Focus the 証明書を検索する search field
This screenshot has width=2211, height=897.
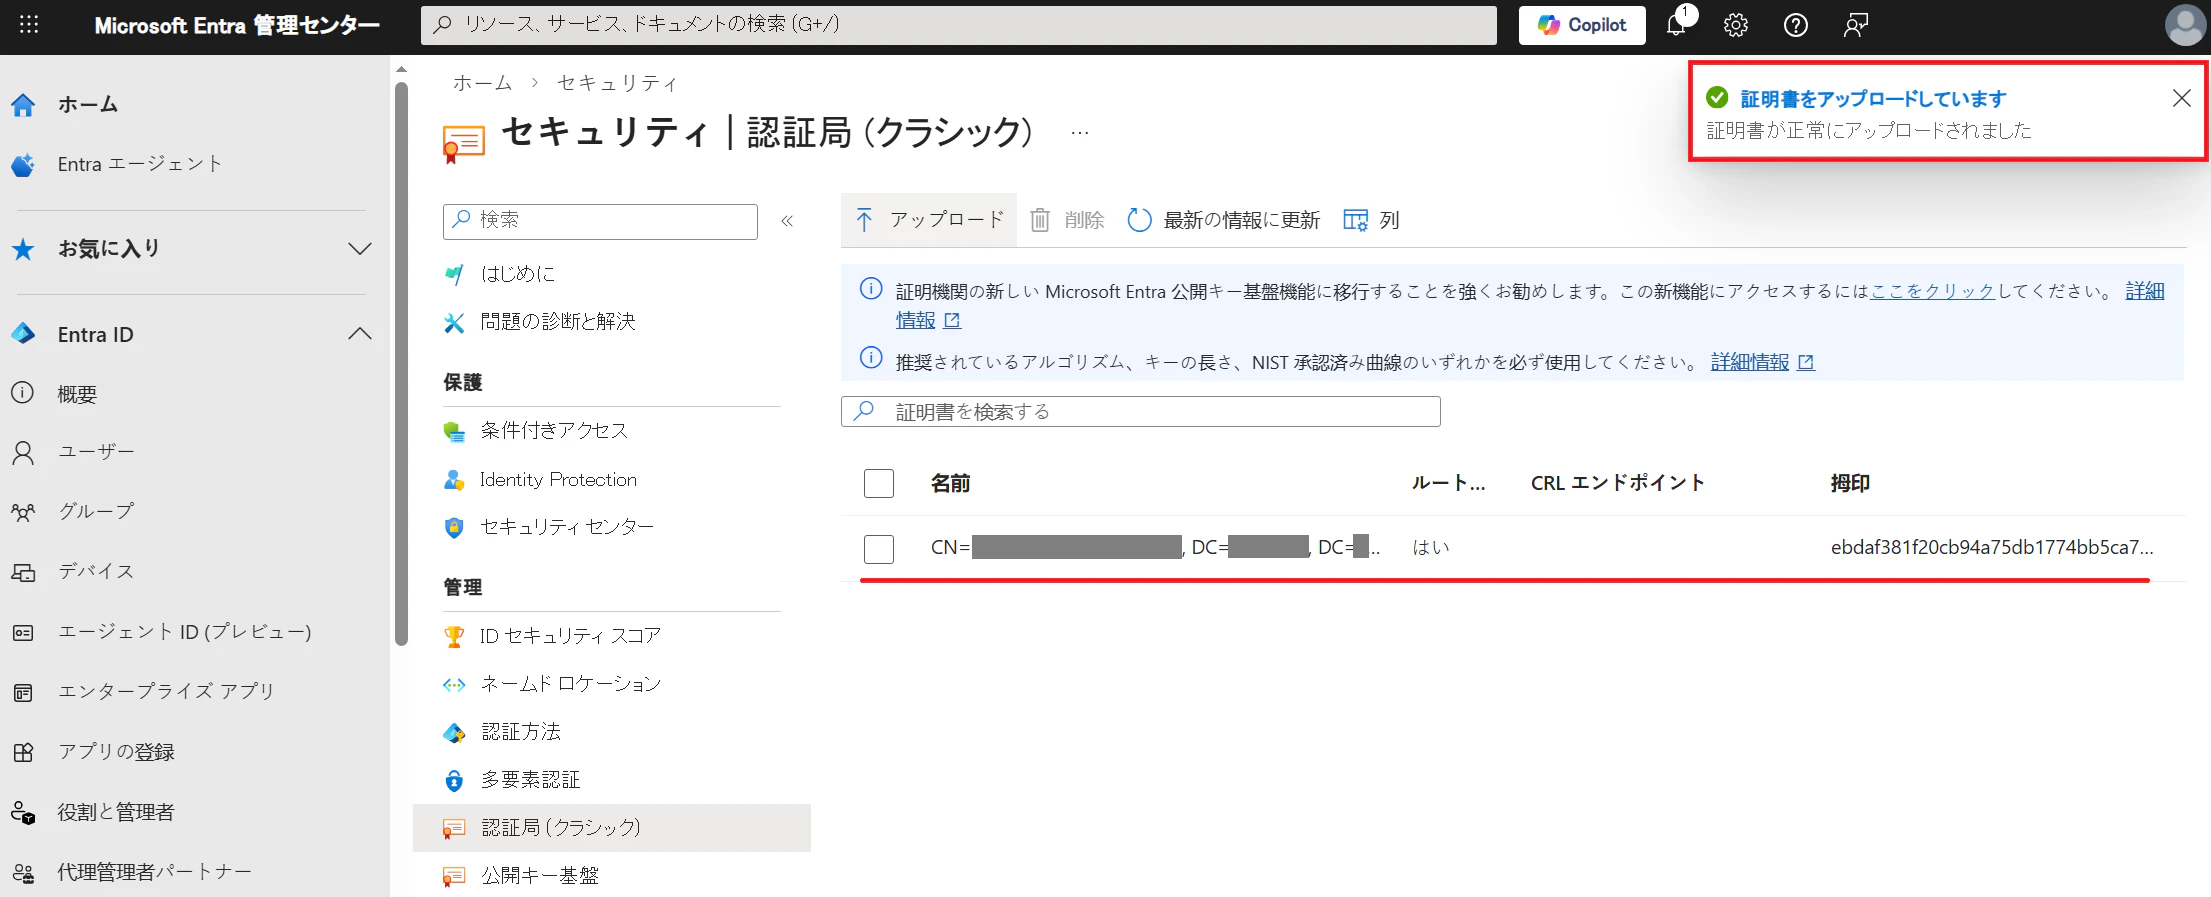[x=1141, y=412]
